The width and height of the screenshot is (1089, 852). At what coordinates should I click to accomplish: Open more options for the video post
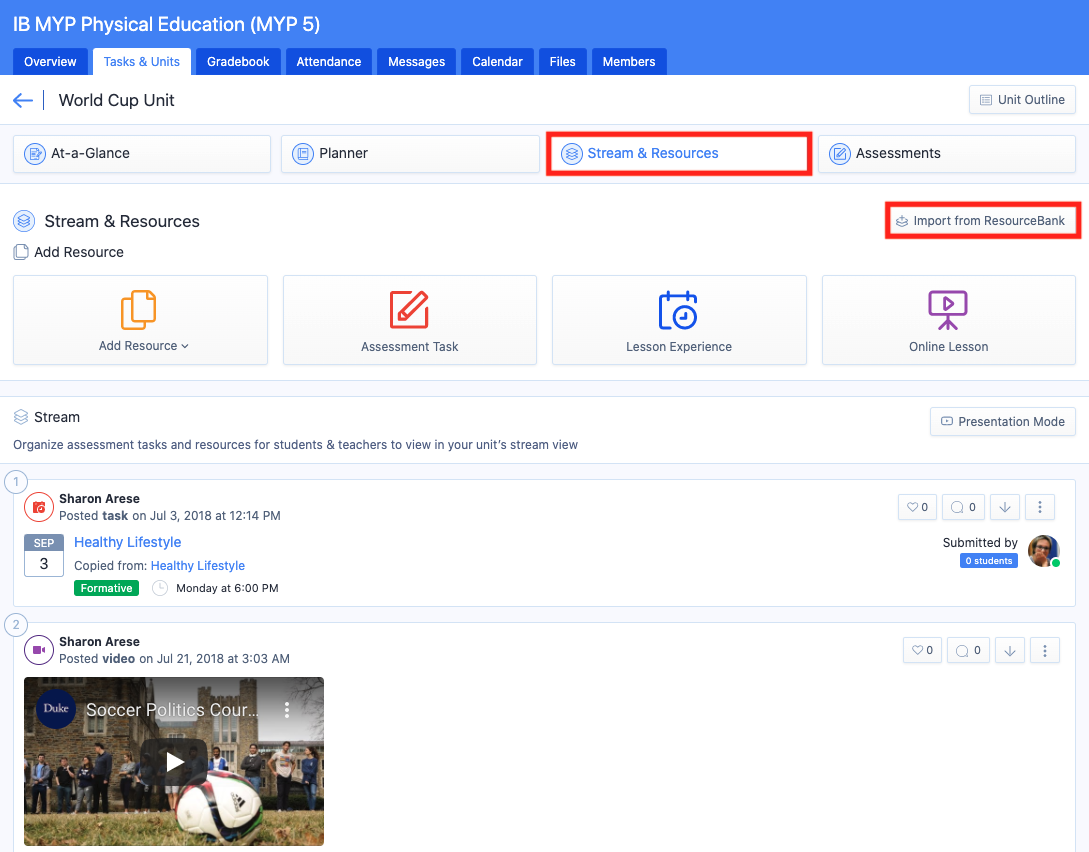1045,650
